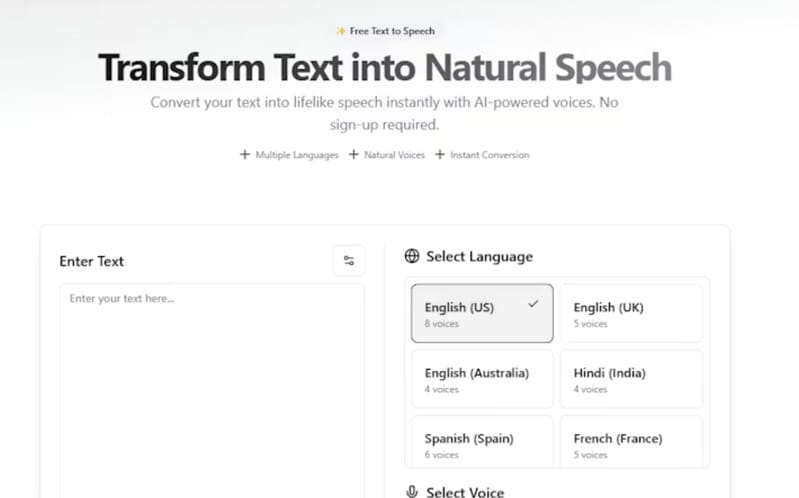Screen dimensions: 799x498
Task: Click the Select Language section heading
Action: (x=479, y=256)
